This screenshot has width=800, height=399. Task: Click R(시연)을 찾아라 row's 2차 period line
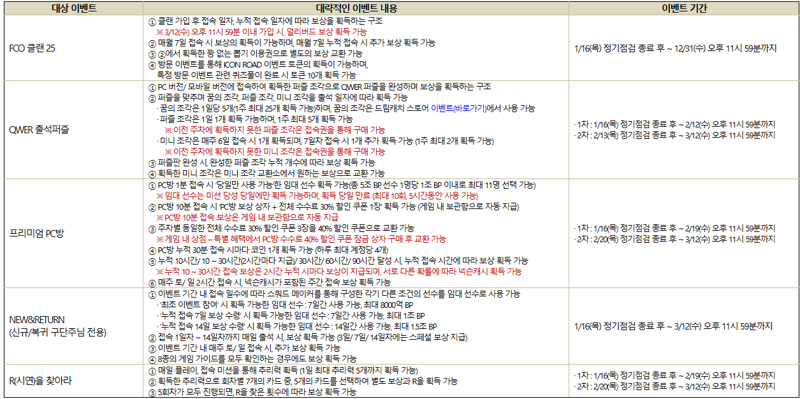[674, 387]
